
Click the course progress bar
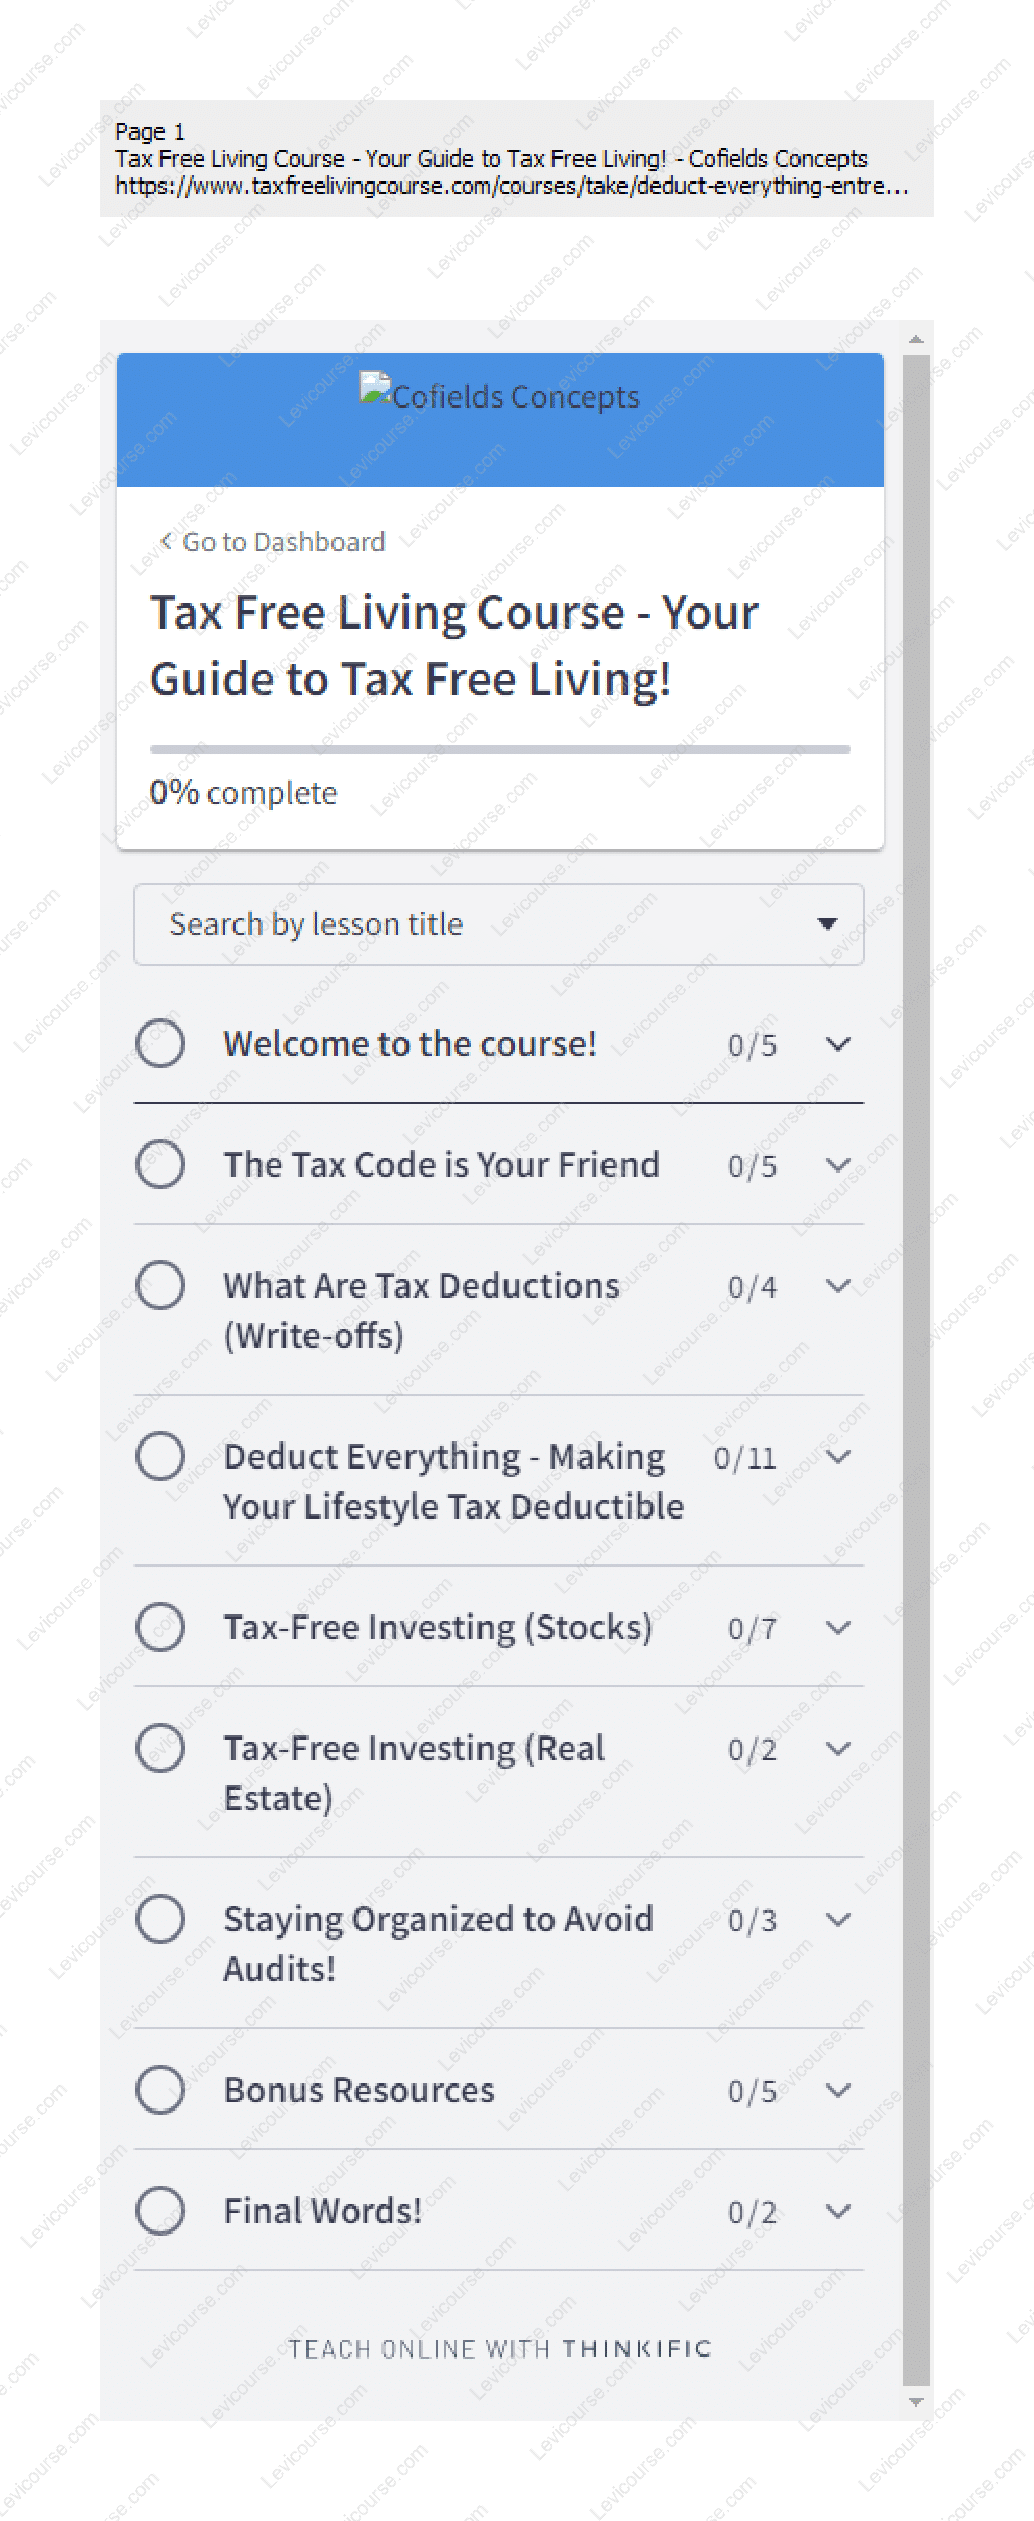click(499, 749)
